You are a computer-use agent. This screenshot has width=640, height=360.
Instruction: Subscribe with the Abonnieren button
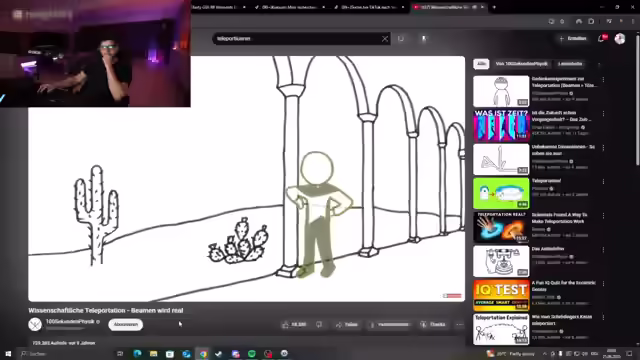coord(126,324)
